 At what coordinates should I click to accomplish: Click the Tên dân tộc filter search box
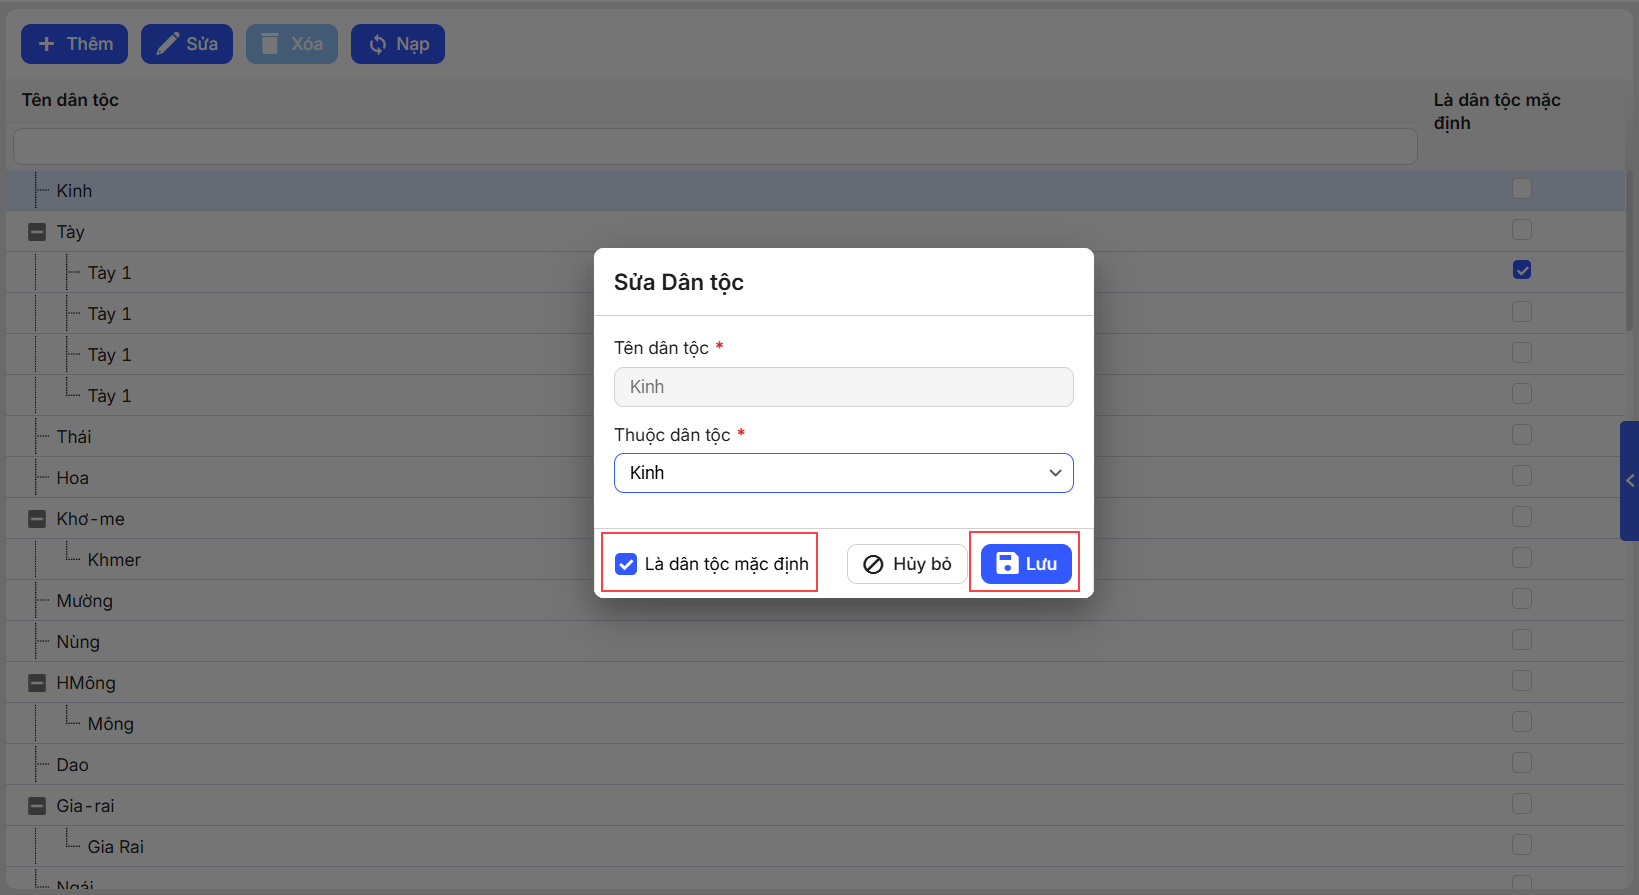pyautogui.click(x=714, y=146)
